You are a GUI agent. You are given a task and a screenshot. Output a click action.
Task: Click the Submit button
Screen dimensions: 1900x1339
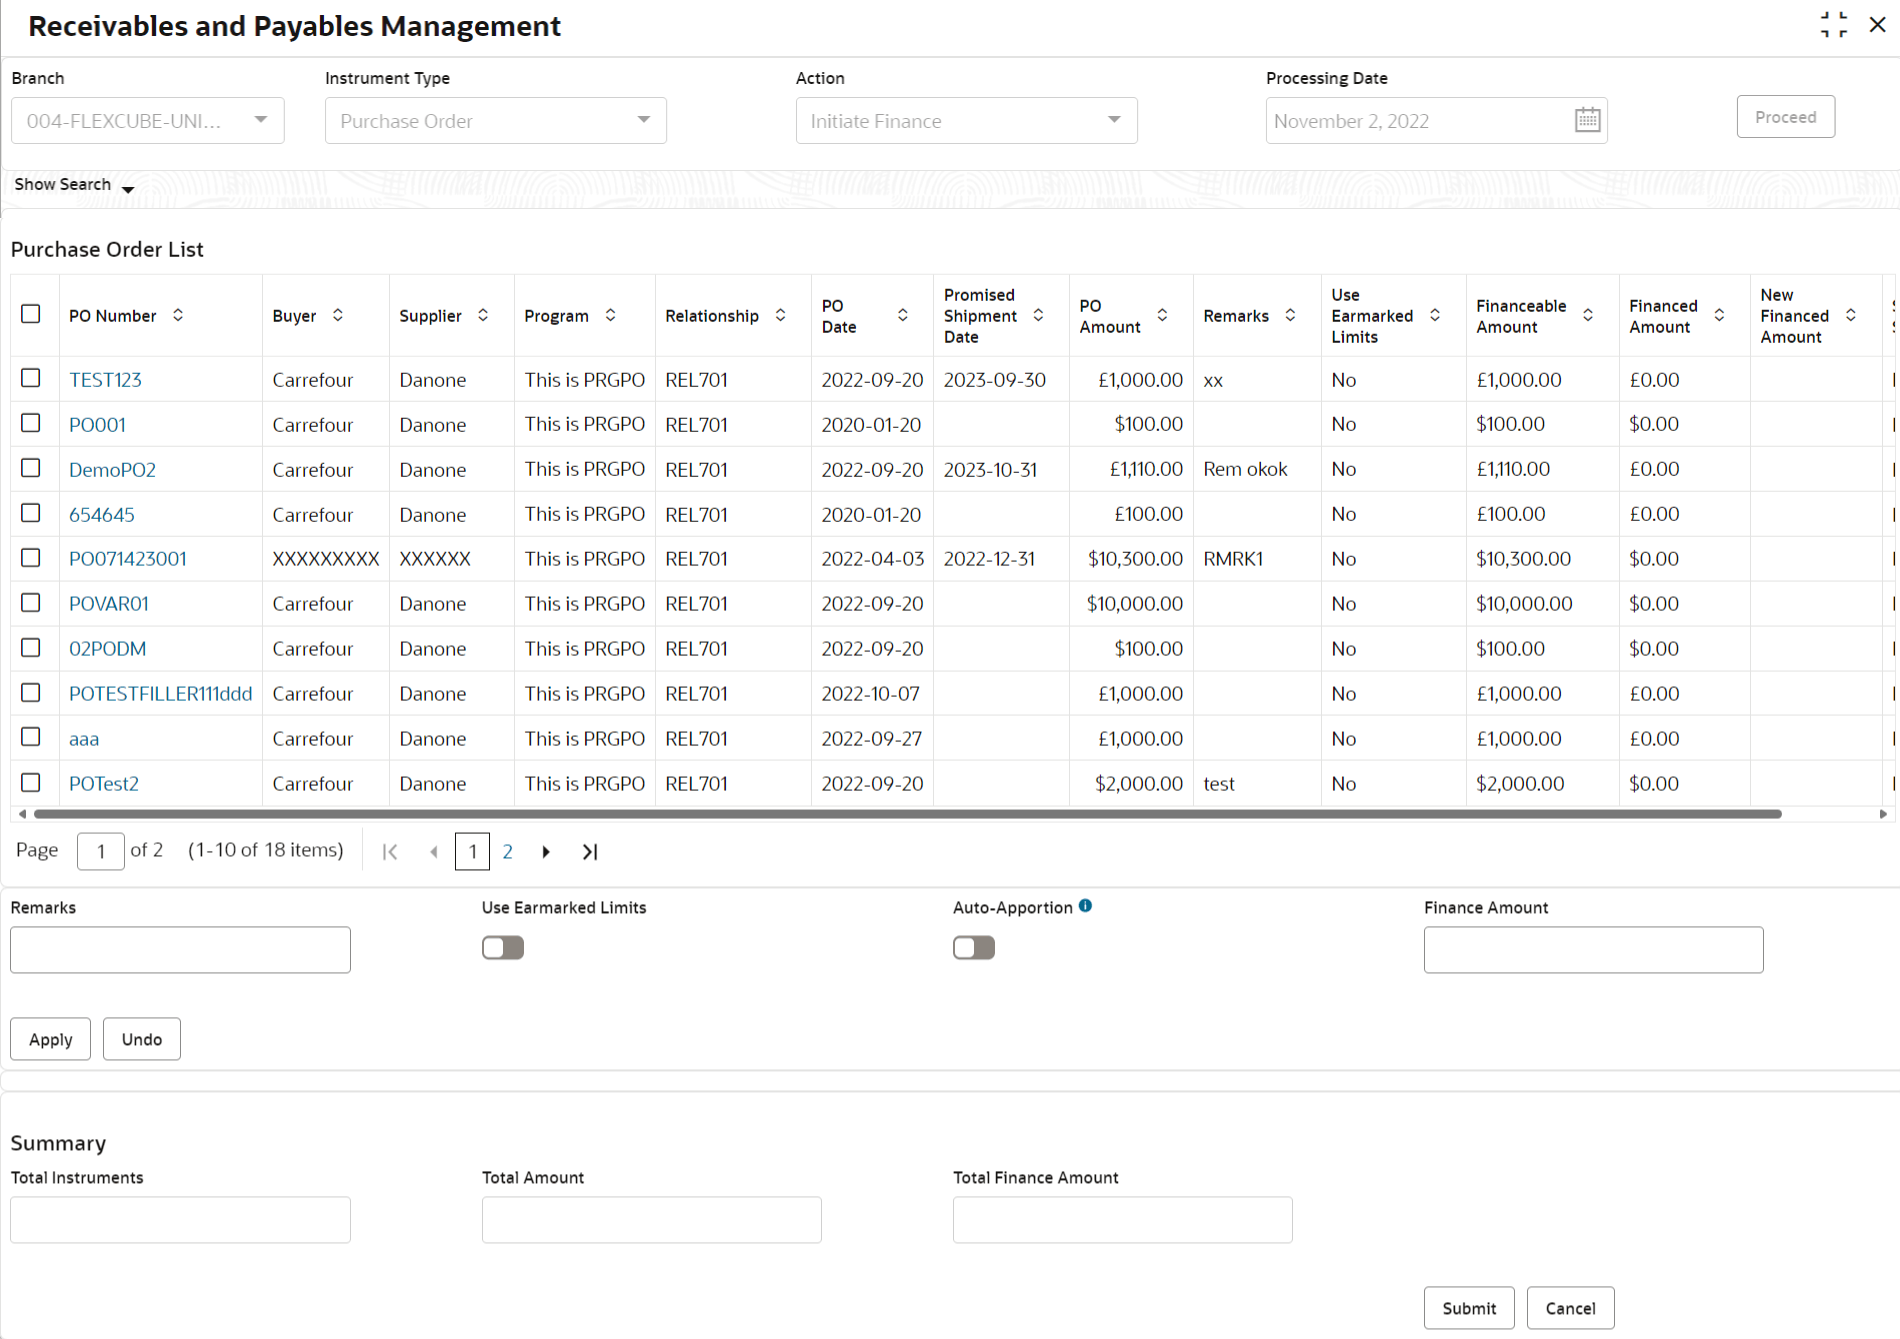(1468, 1308)
